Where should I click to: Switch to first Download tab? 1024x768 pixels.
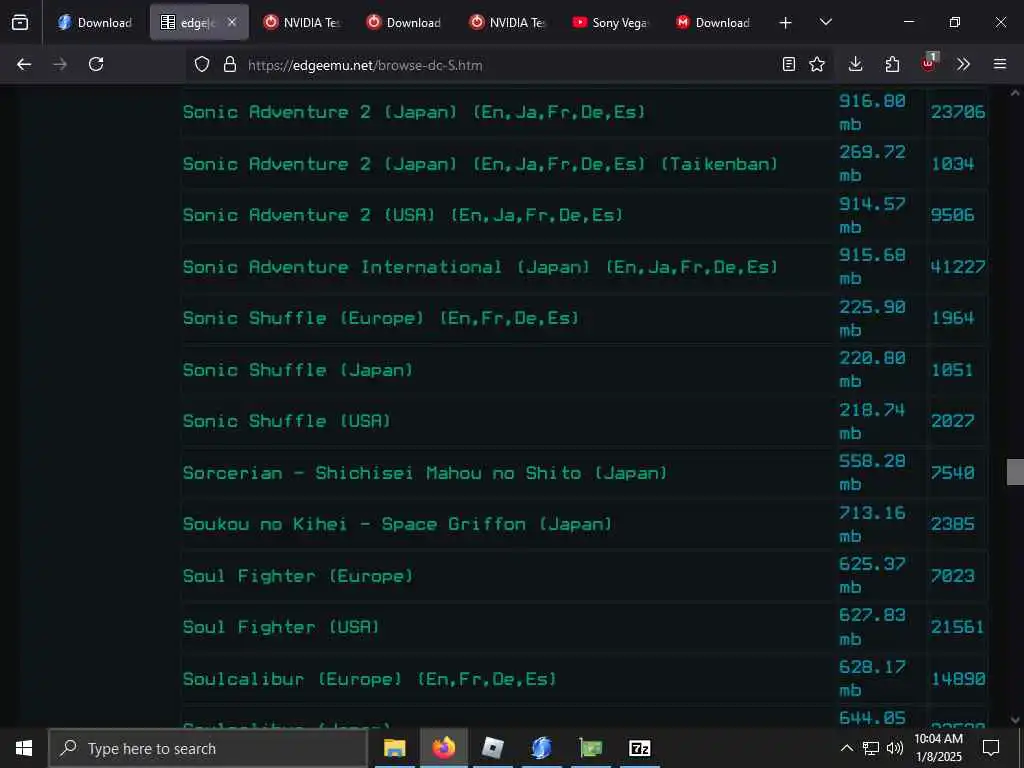point(95,22)
